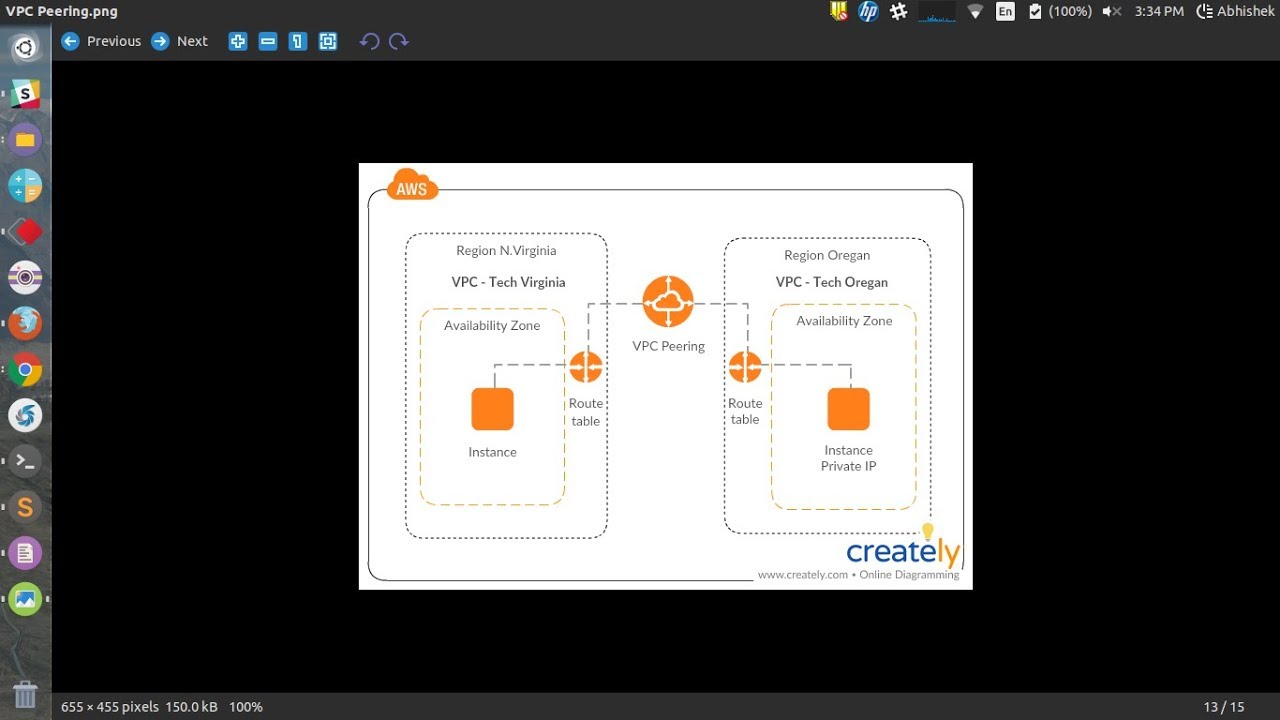Open the Files manager in dock
Viewport: 1280px width, 720px height.
[25, 140]
